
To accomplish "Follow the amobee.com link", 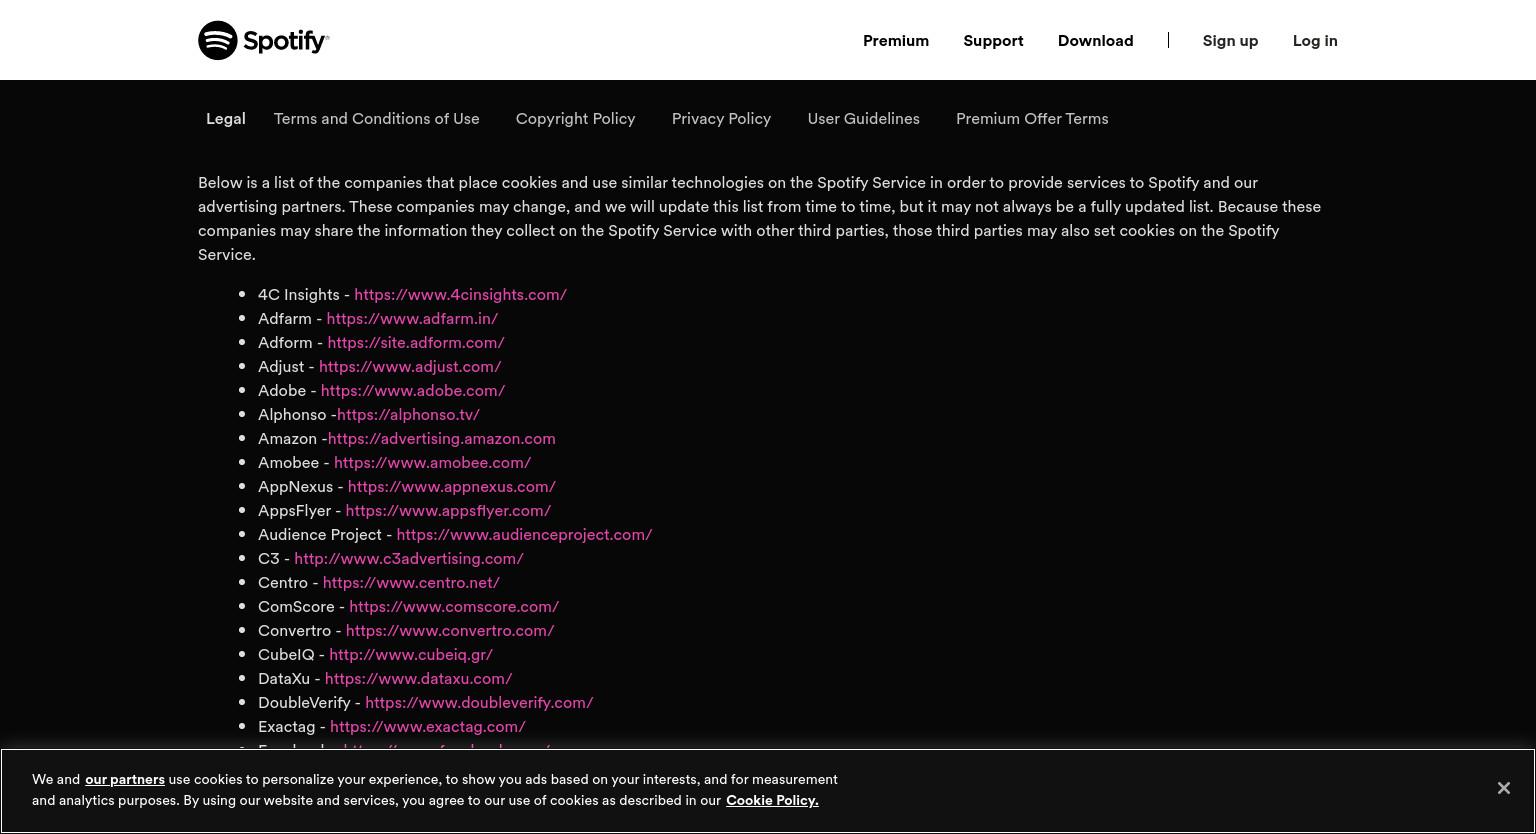I will [x=432, y=462].
